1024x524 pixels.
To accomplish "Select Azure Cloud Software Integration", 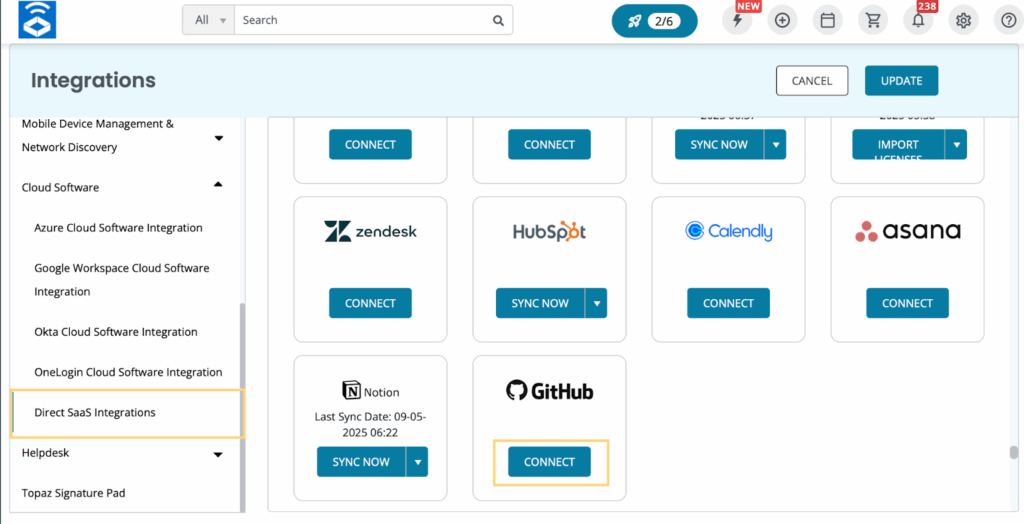I will [118, 228].
